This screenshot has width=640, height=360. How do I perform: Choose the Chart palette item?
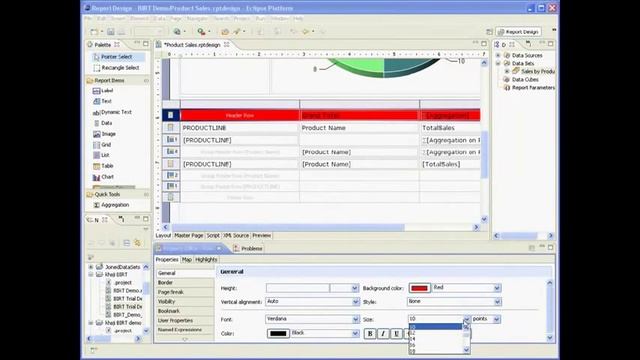coord(103,177)
